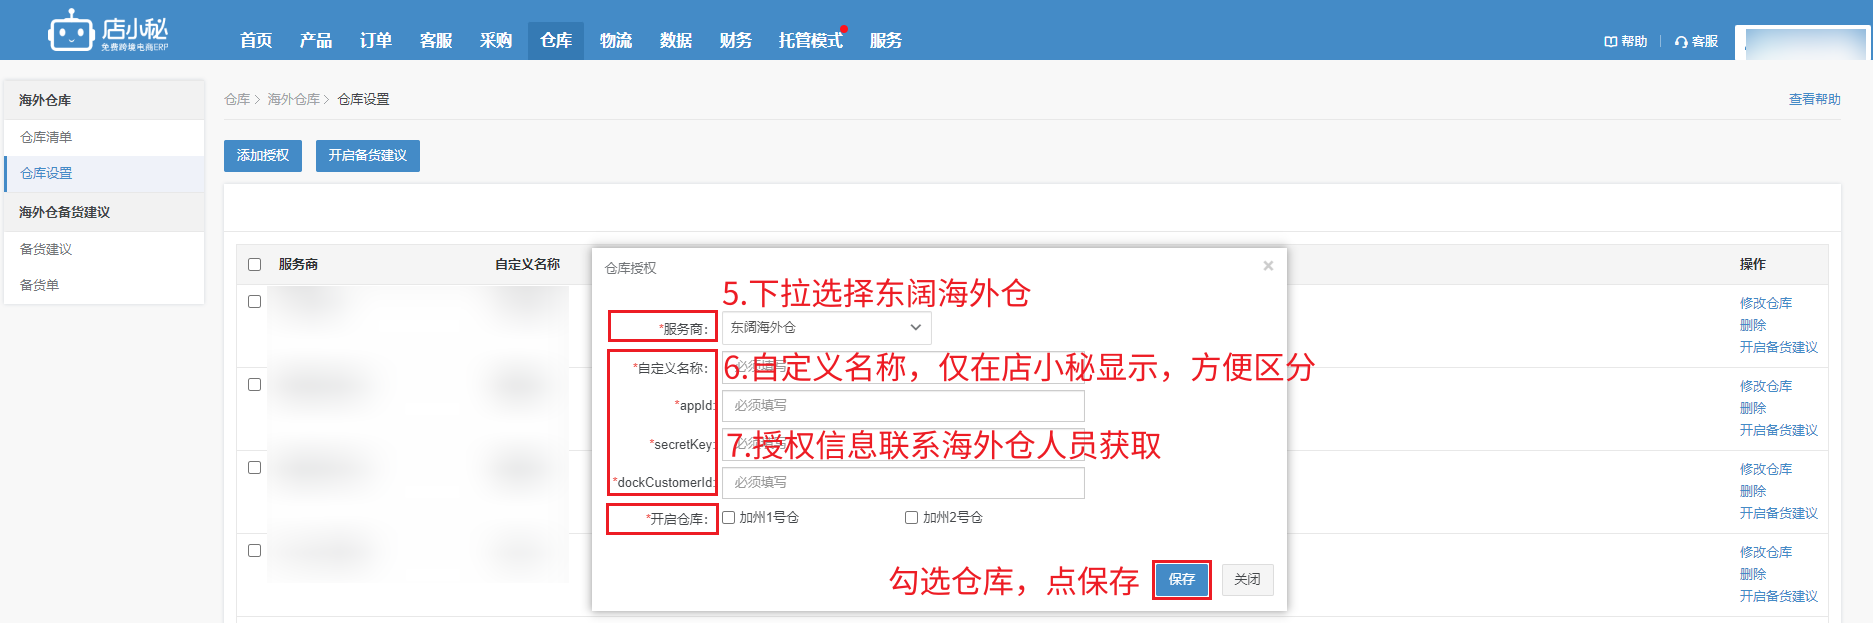
Task: Open the 服务 menu
Action: [886, 40]
